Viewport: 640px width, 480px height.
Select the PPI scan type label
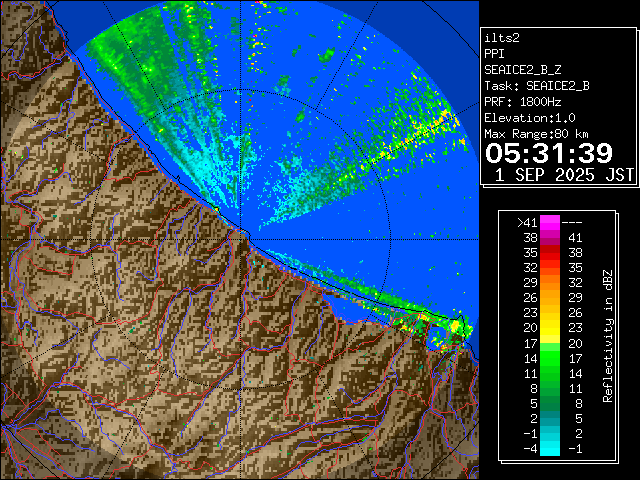pos(495,53)
